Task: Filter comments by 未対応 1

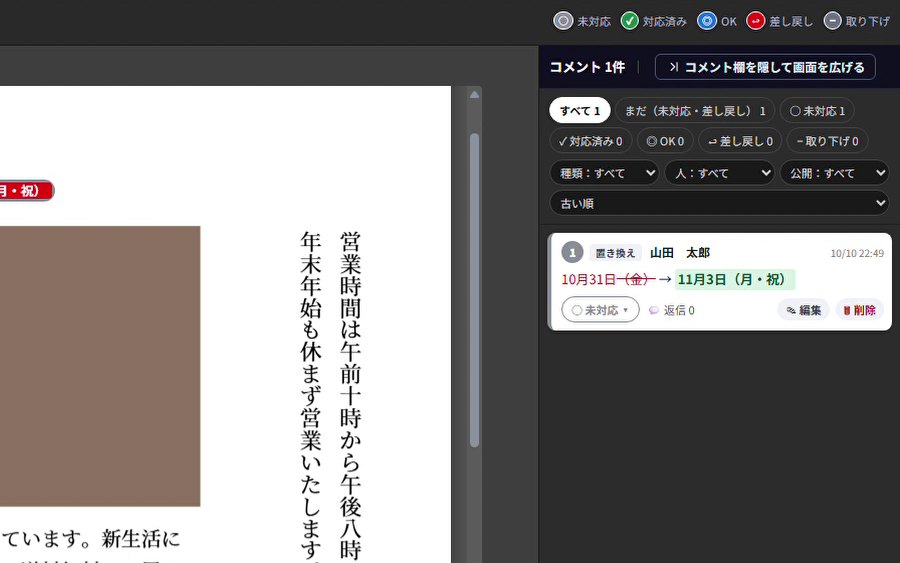Action: 817,111
